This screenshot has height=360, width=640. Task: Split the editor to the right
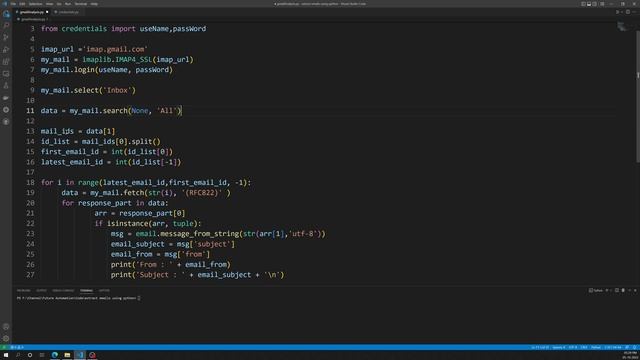pos(628,12)
